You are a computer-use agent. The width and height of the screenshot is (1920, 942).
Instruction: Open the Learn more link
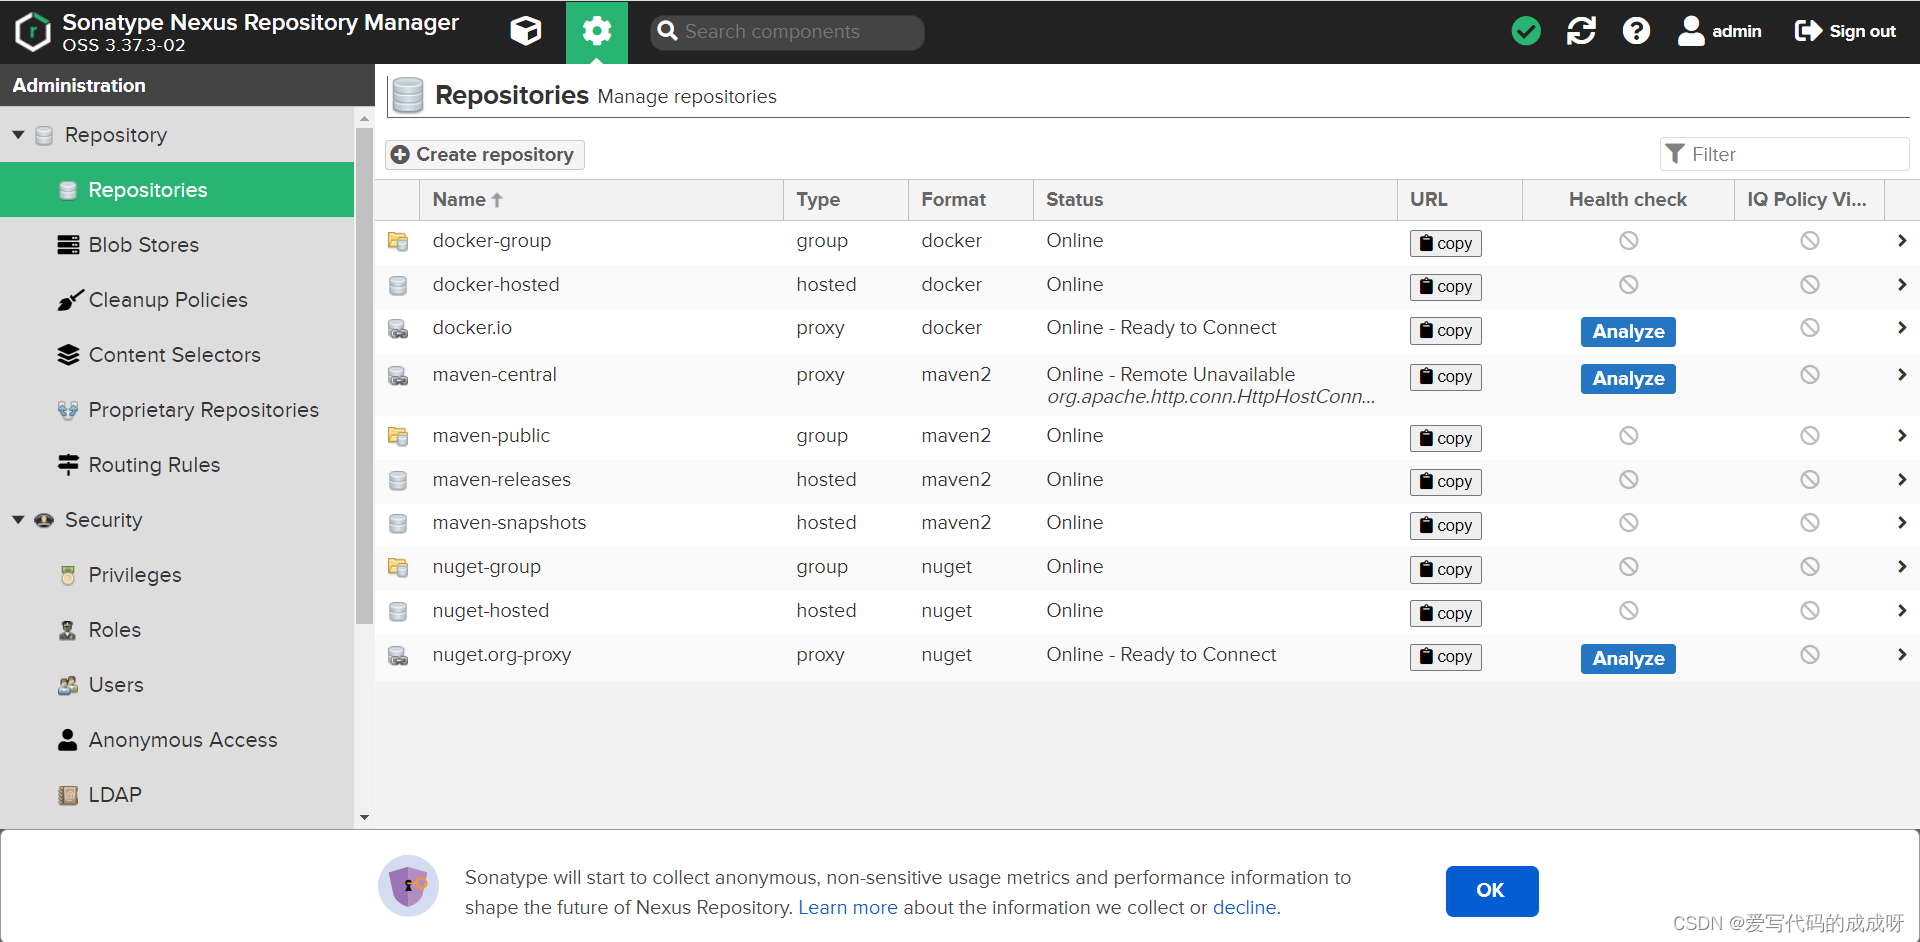848,907
